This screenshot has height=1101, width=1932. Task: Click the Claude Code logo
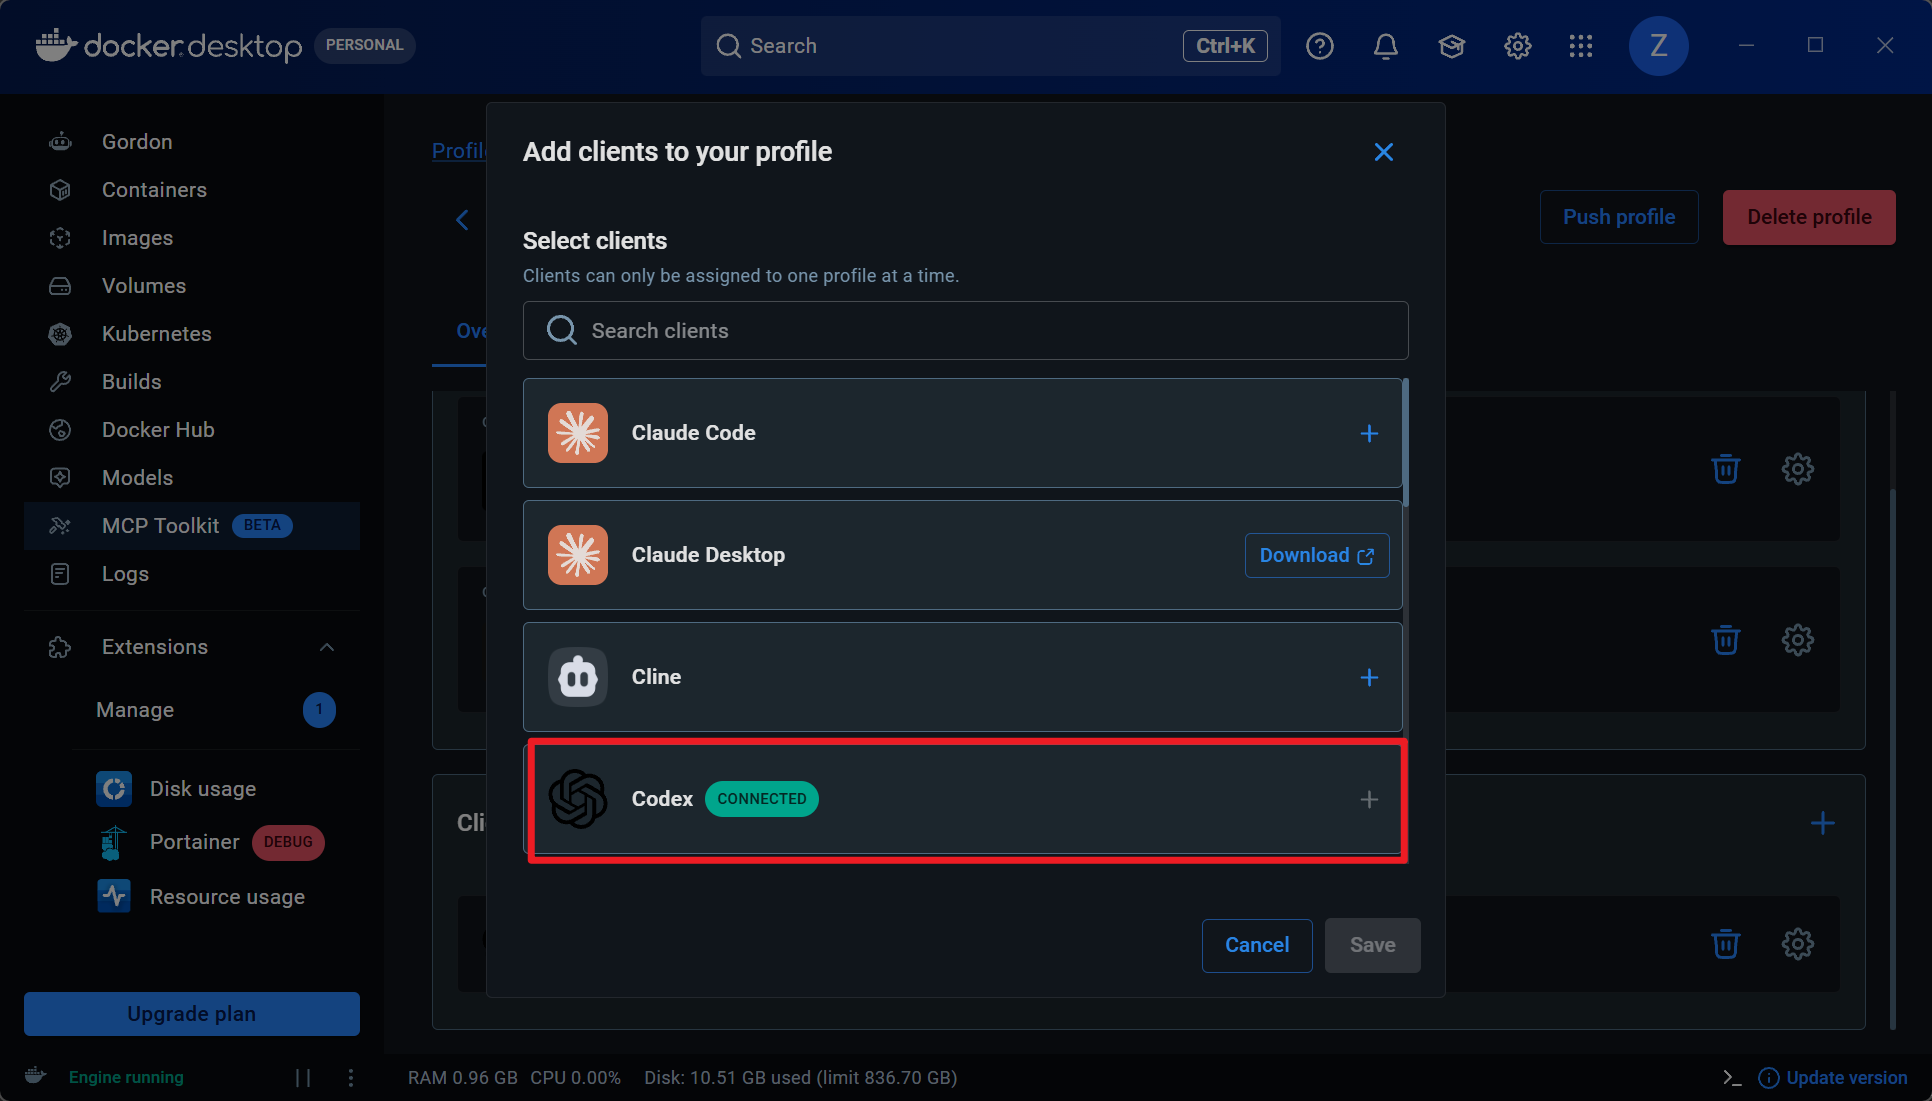click(x=578, y=433)
